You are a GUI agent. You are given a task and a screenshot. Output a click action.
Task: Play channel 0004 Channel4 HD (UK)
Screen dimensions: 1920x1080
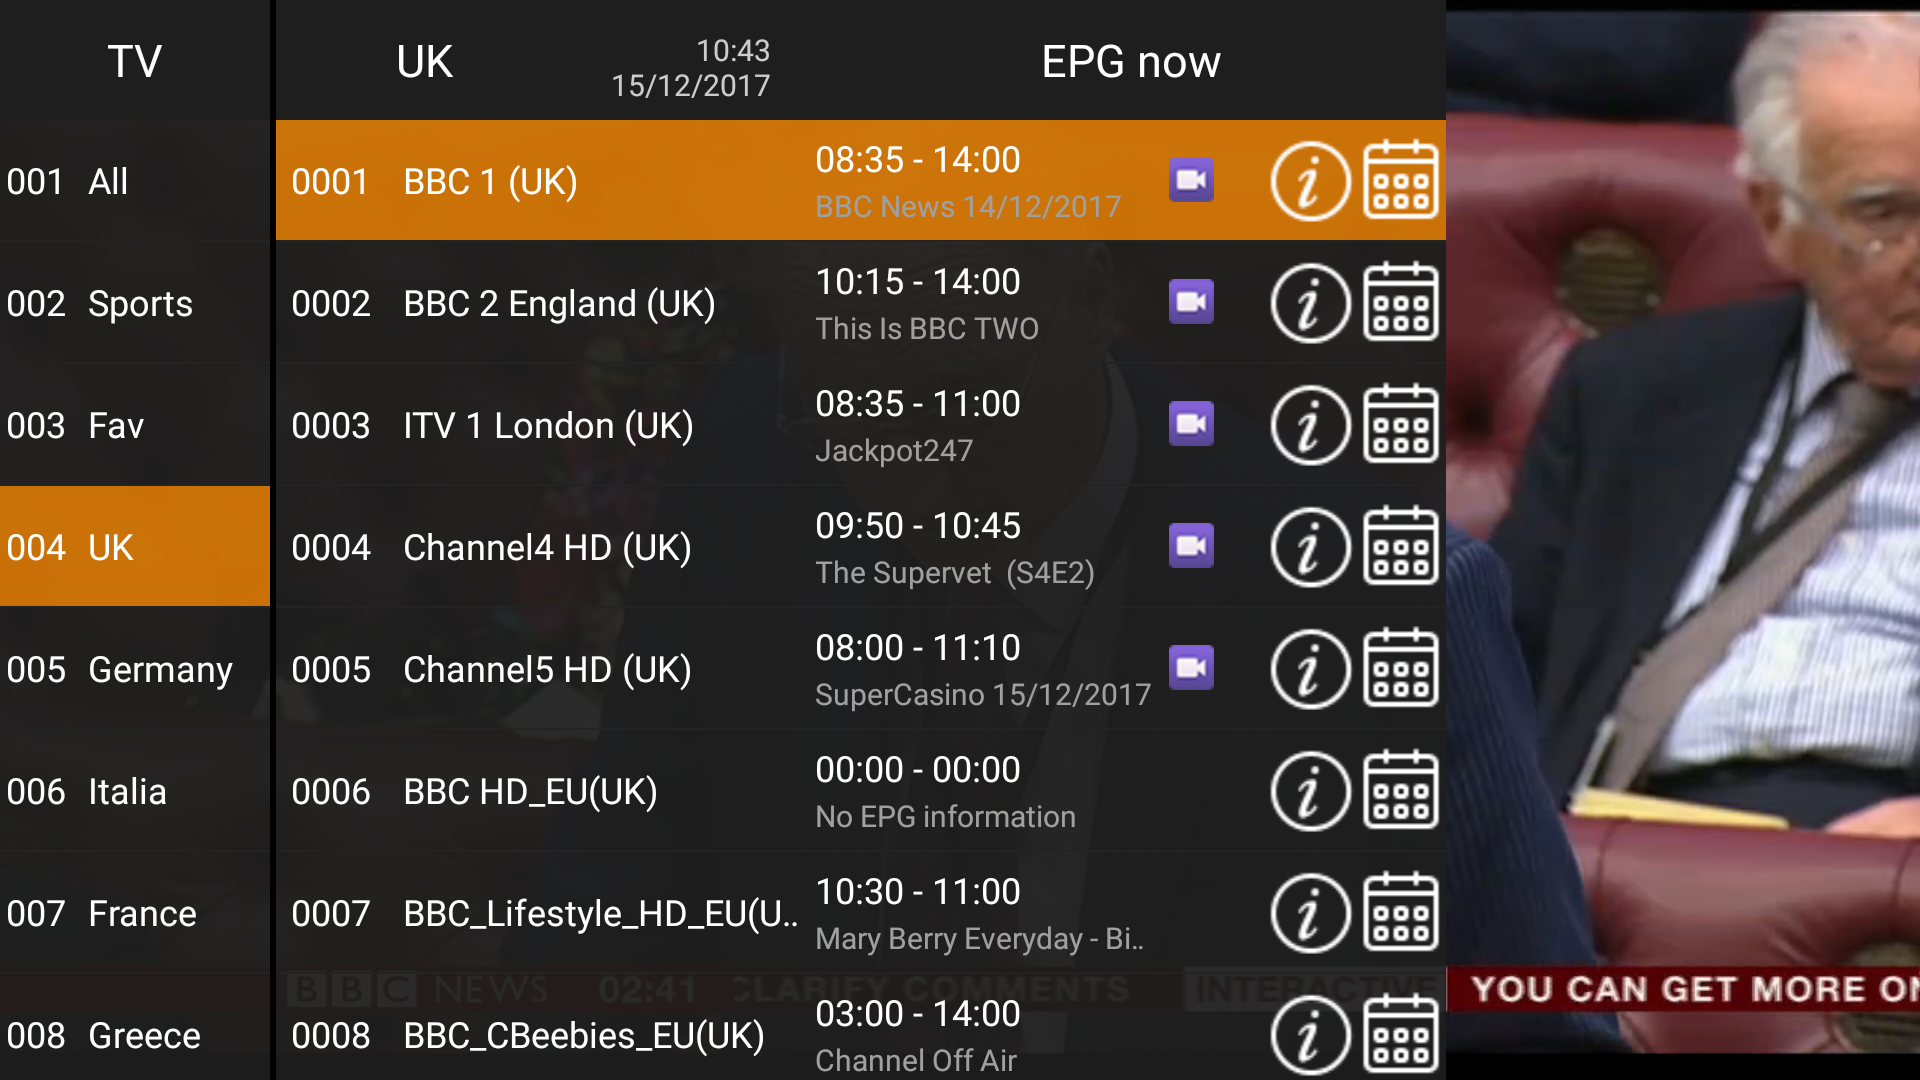(860, 547)
